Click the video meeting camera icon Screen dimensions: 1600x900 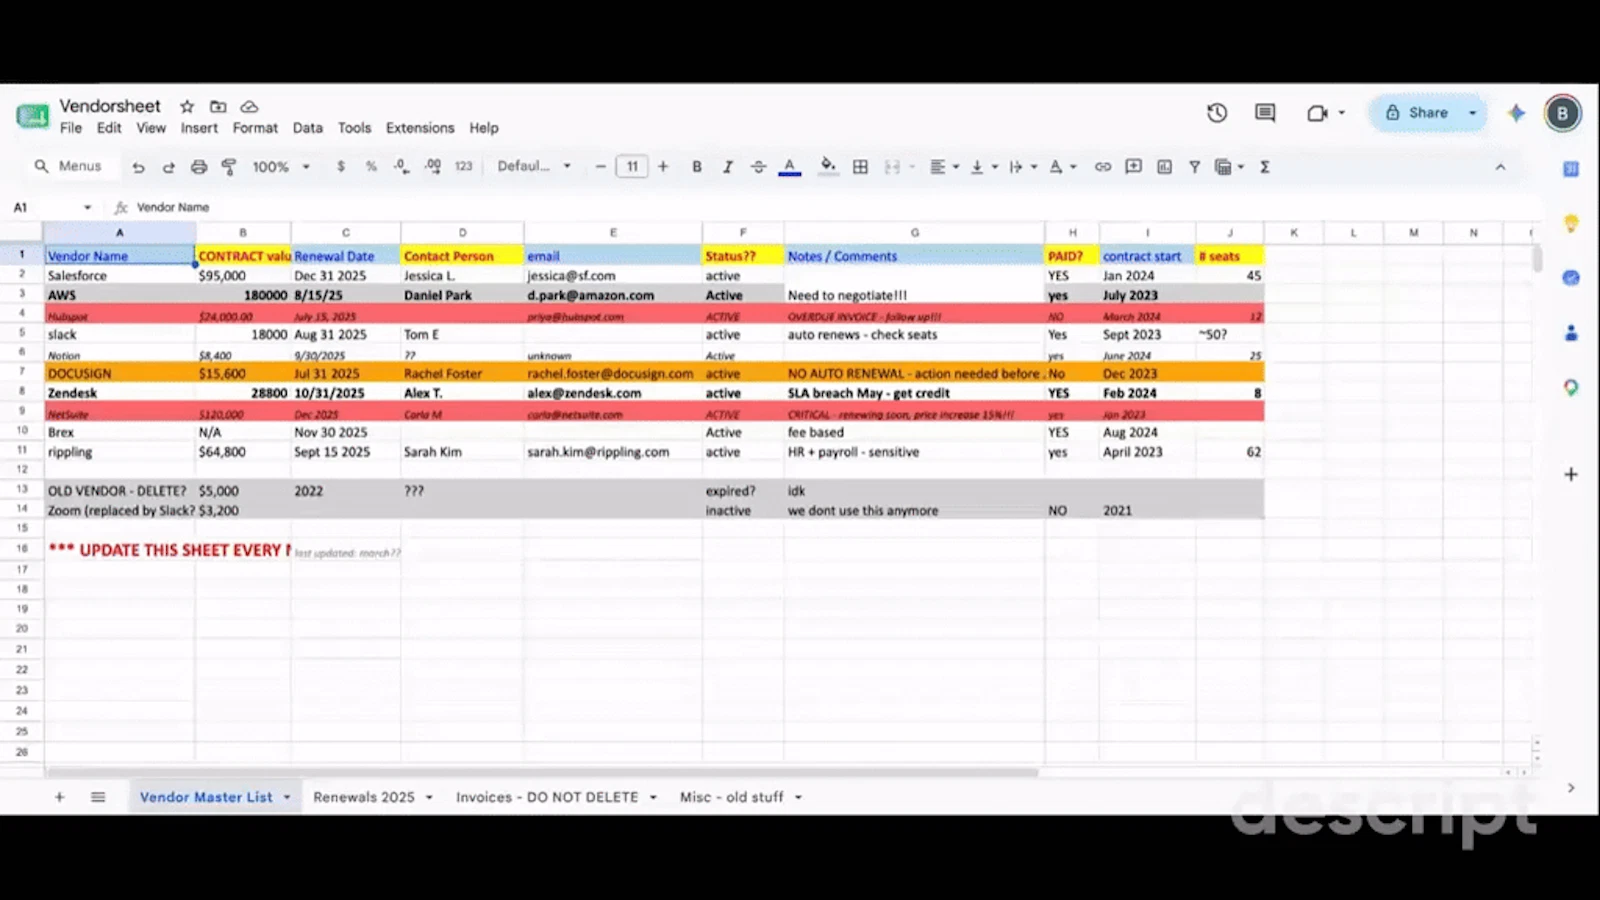pos(1318,113)
